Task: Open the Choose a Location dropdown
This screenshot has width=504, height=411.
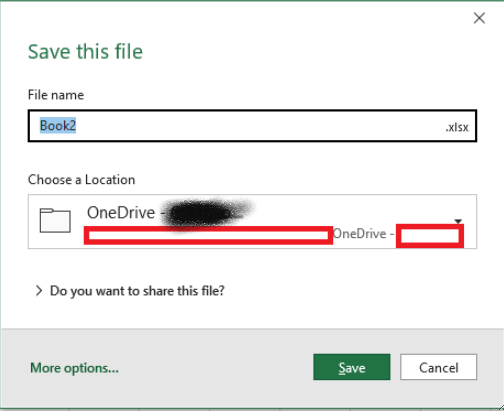Action: coord(252,221)
